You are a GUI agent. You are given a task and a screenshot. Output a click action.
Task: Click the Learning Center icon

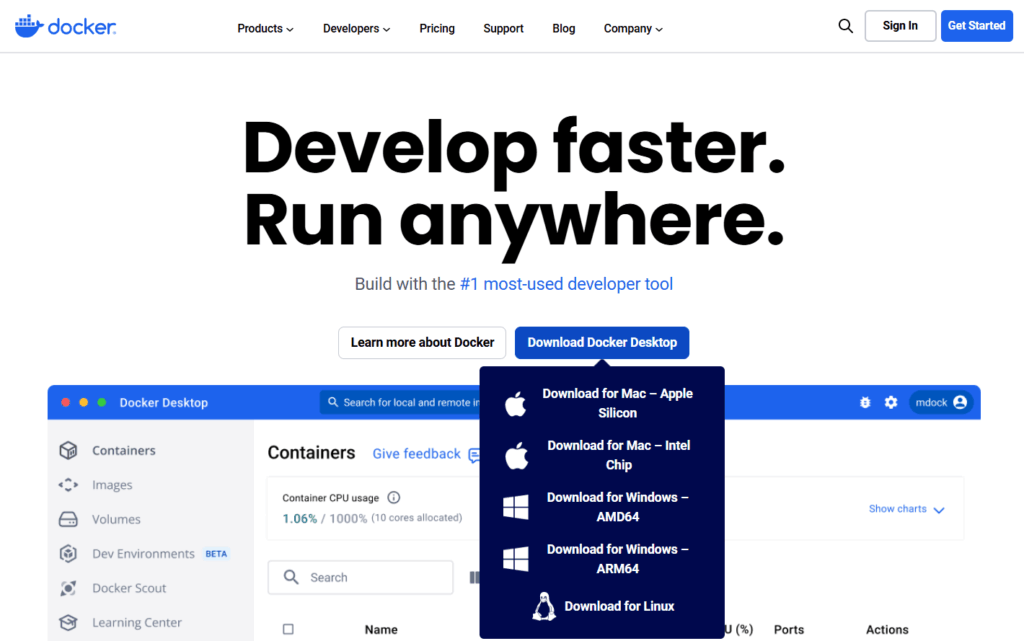click(68, 623)
